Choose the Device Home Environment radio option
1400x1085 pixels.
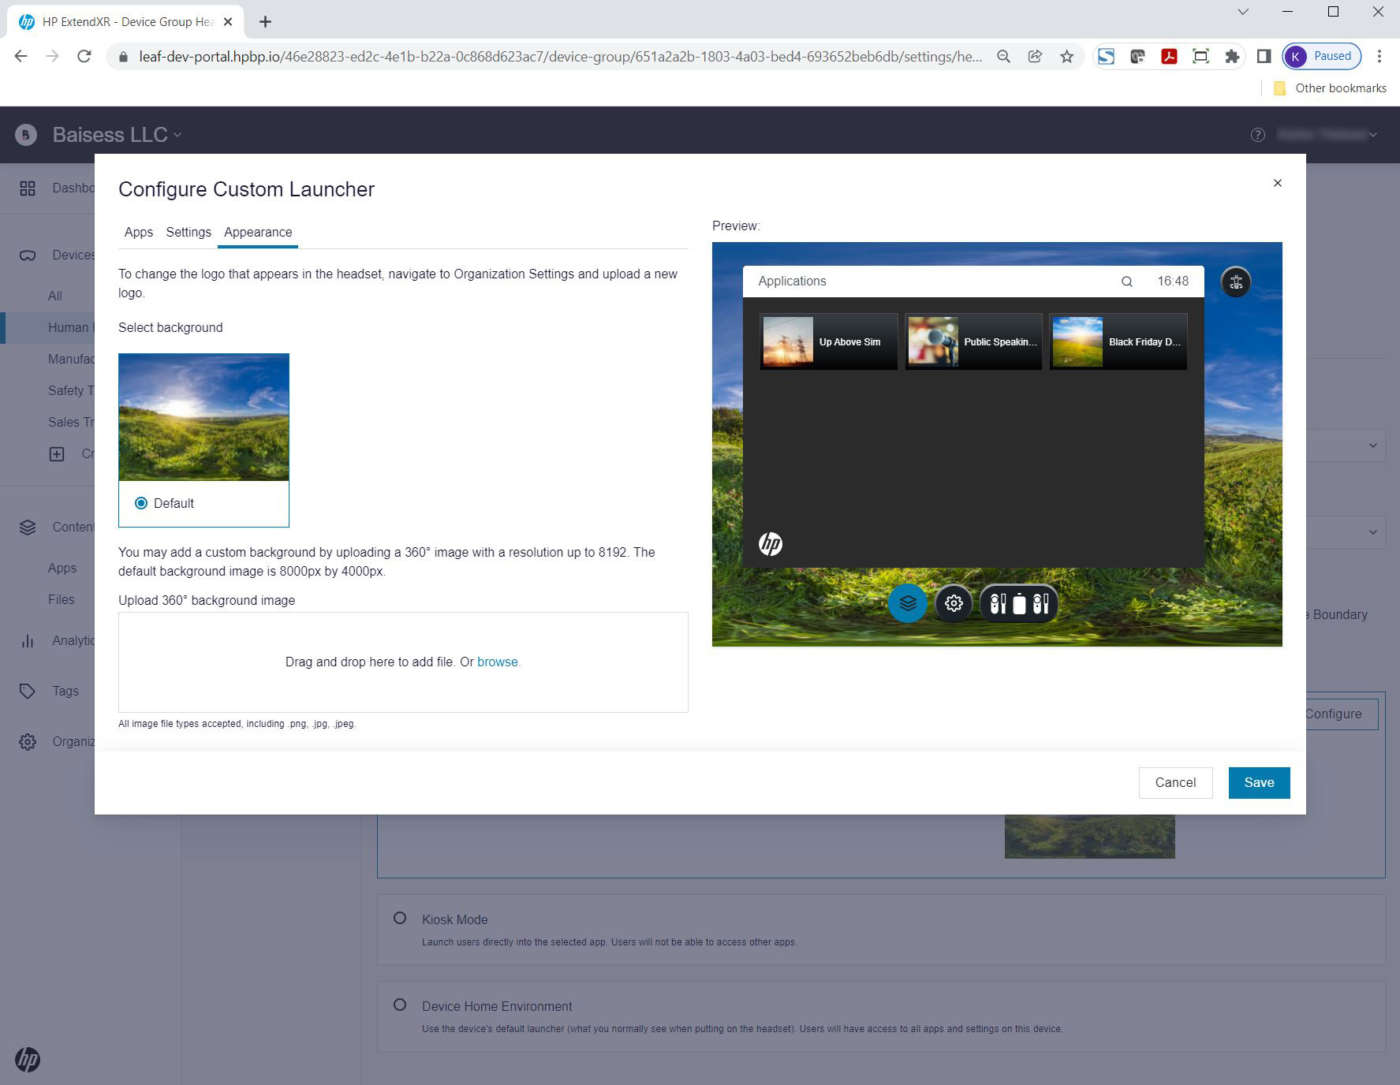400,1005
